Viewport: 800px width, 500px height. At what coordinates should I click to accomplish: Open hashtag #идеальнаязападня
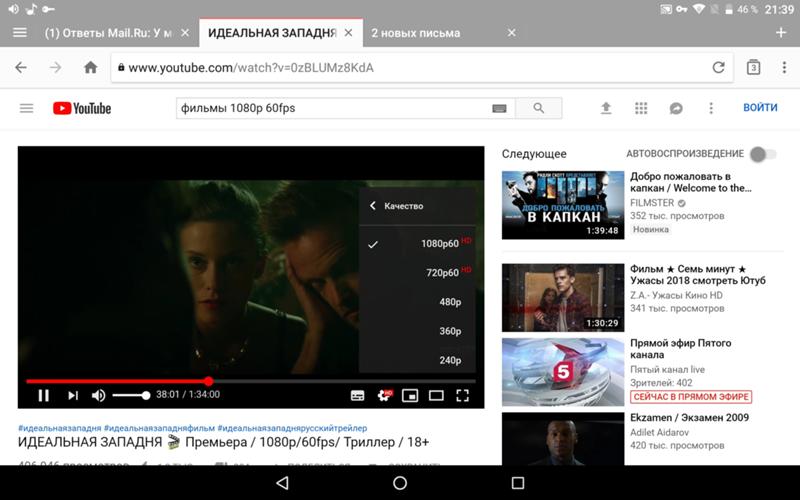(x=60, y=428)
